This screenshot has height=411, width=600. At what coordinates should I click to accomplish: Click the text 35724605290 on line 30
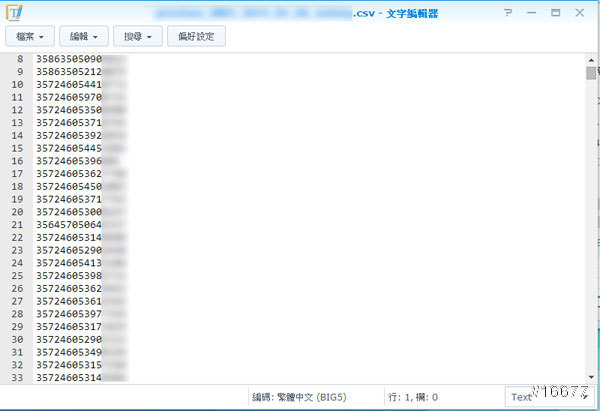[69, 339]
